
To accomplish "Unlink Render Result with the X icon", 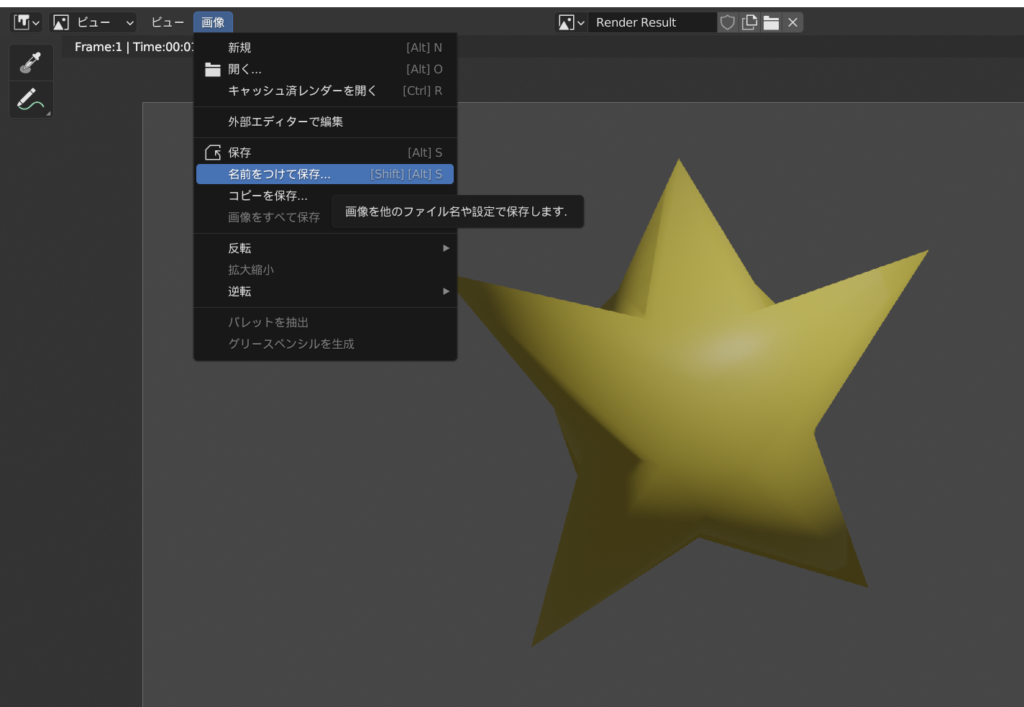I will point(793,22).
